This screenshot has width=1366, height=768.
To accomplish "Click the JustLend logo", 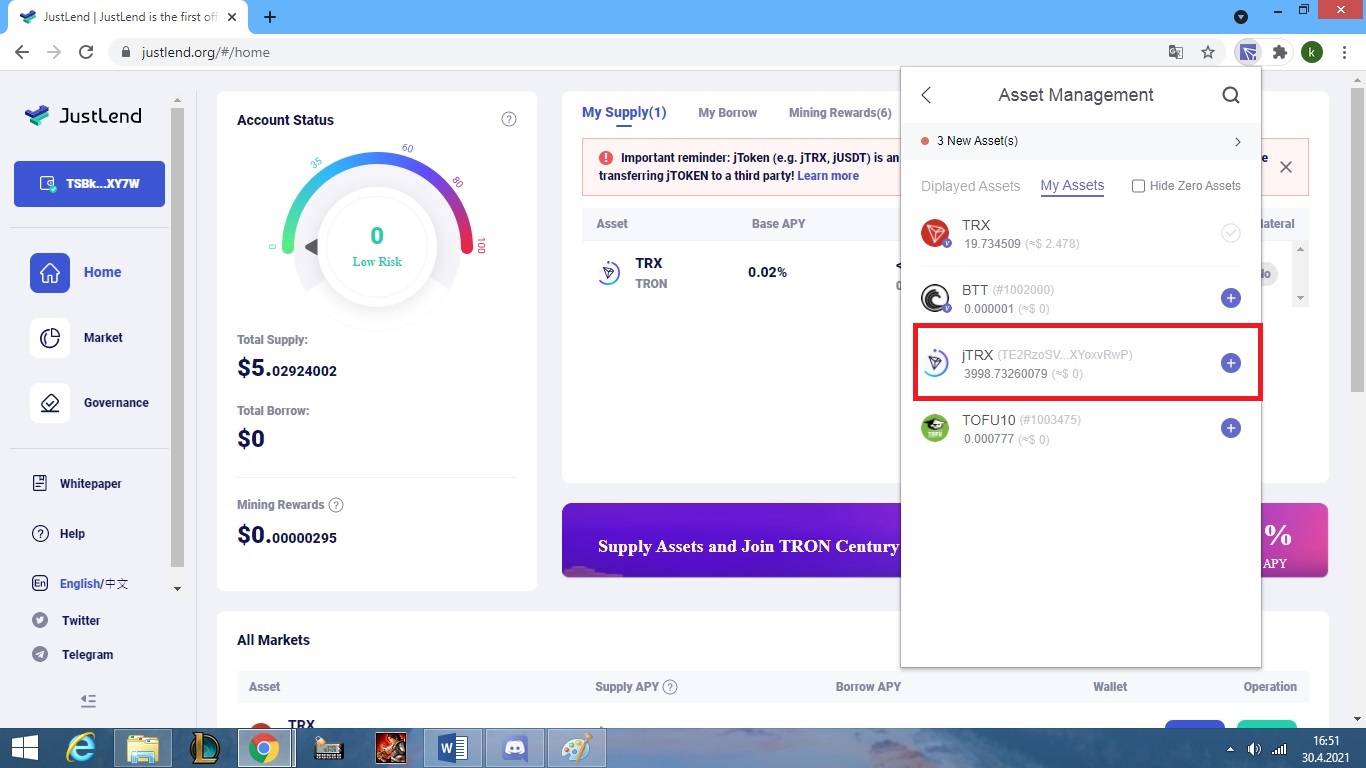I will pyautogui.click(x=83, y=115).
